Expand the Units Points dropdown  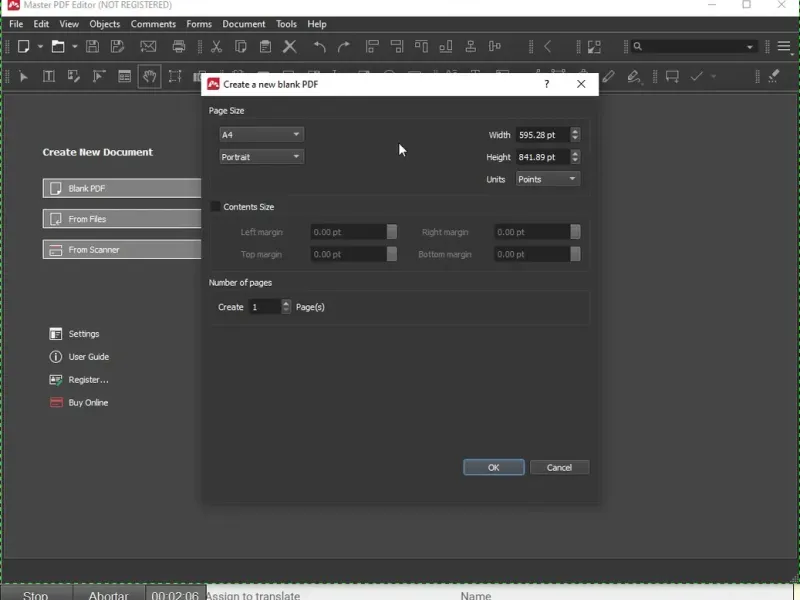click(x=547, y=179)
